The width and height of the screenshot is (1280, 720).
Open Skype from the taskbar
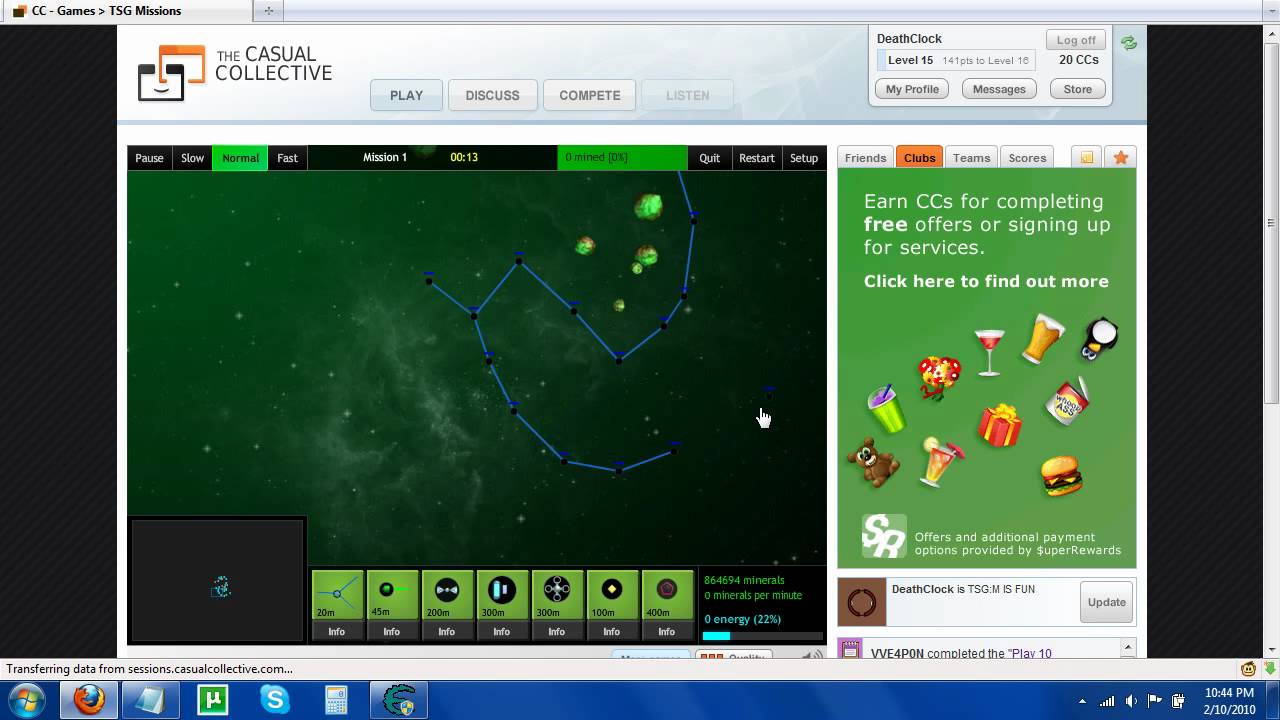pos(275,700)
